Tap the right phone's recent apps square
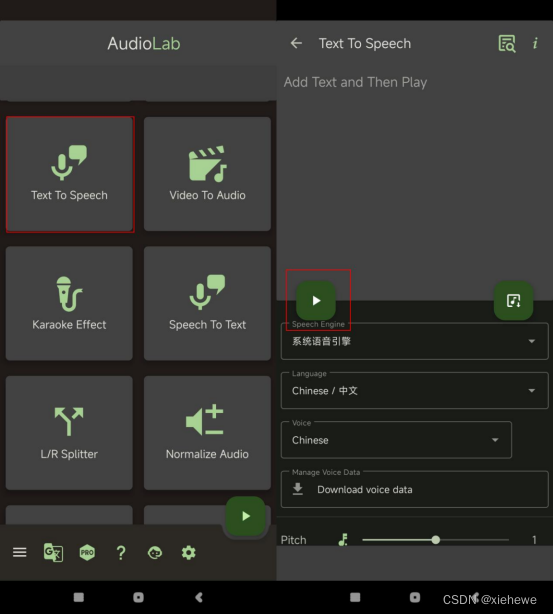The height and width of the screenshot is (615, 553). coord(355,597)
